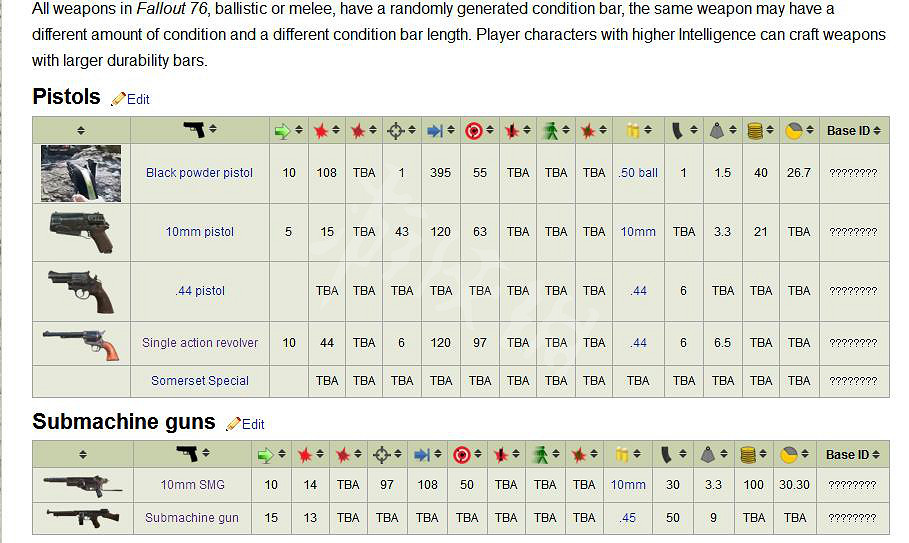Click the blue arrow range icon in Pistols header

435,130
